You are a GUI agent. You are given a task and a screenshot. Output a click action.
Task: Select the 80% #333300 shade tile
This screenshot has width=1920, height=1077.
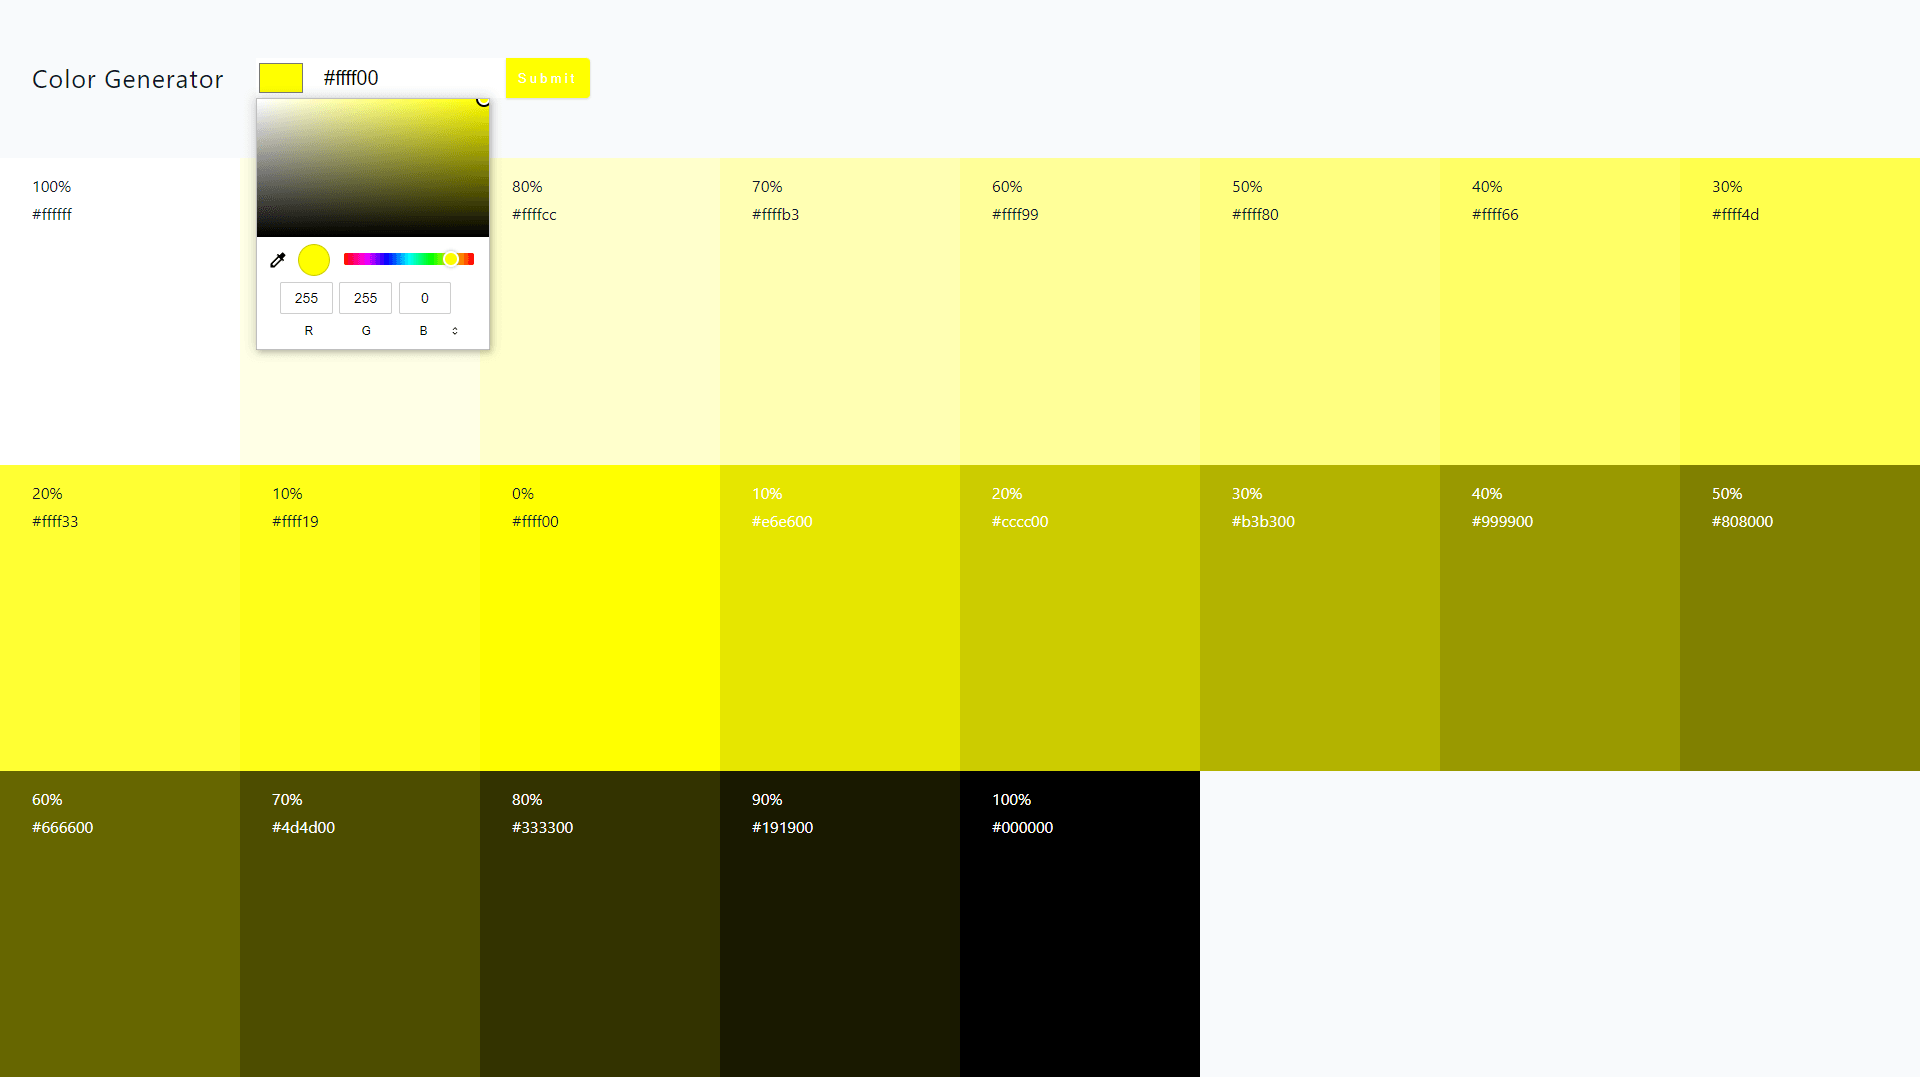(600, 924)
